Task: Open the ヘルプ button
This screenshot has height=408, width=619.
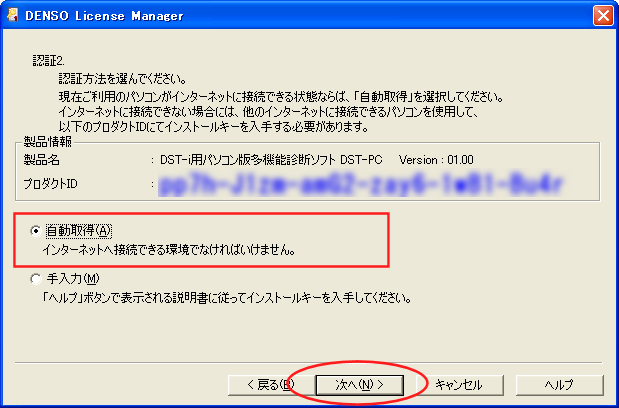Action: 559,385
